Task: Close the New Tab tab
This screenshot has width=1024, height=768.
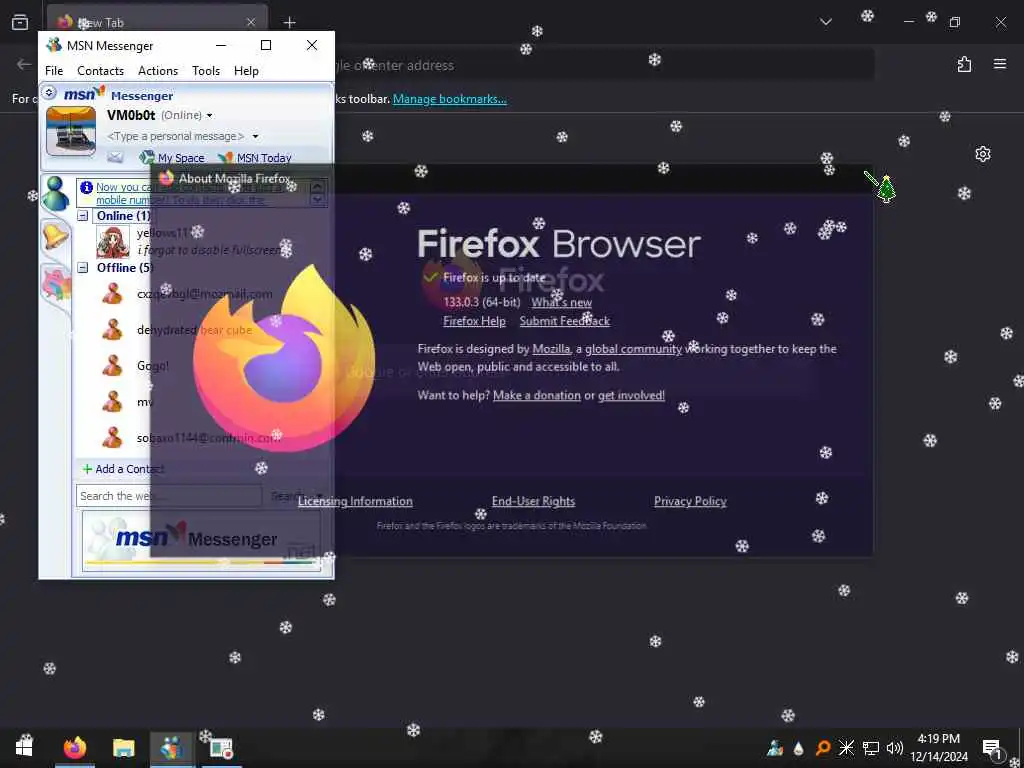Action: pyautogui.click(x=251, y=22)
